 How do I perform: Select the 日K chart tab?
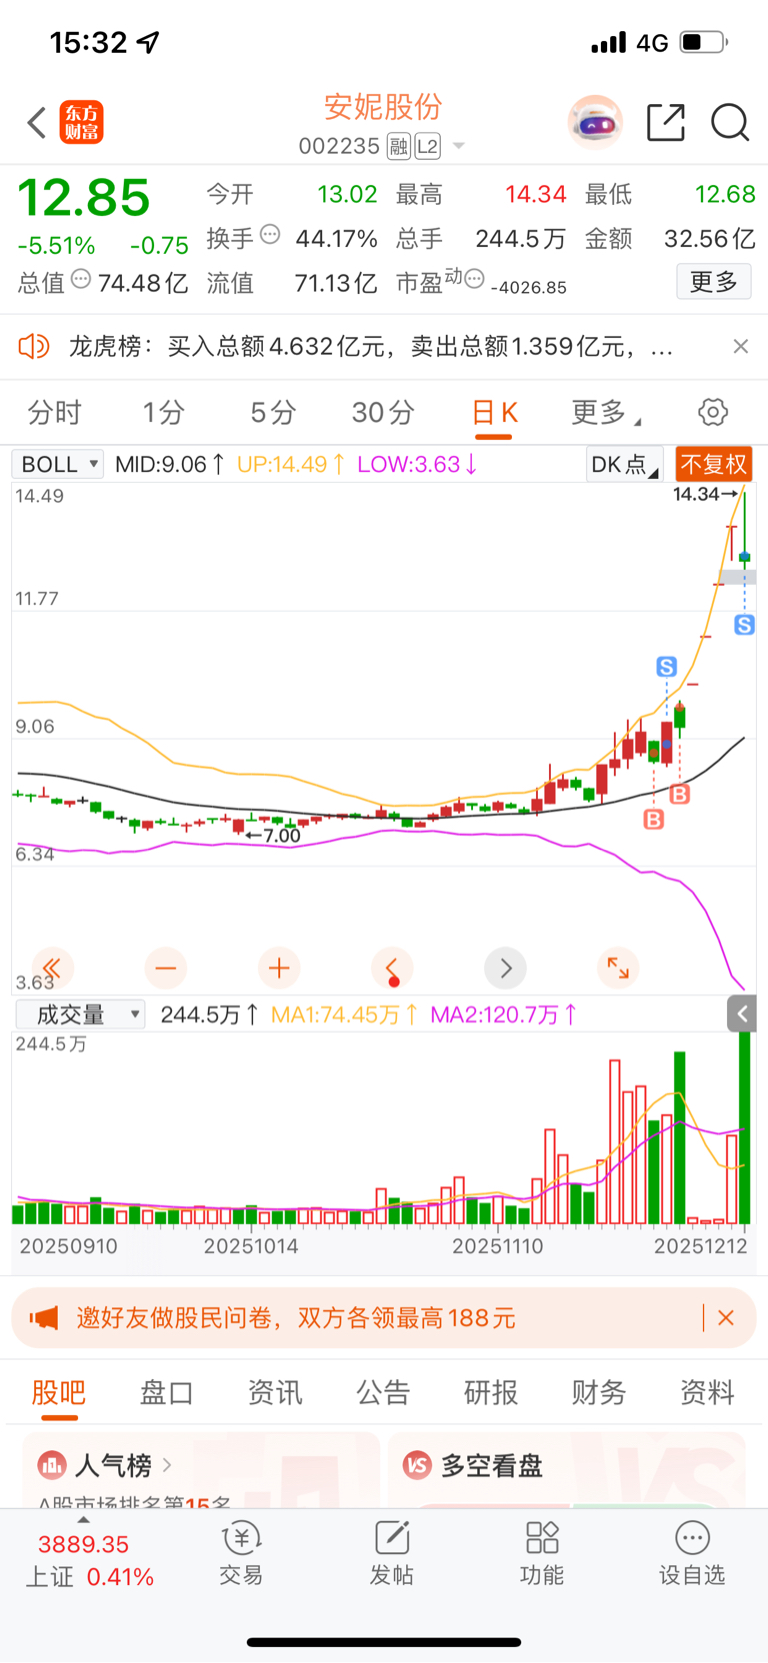495,412
